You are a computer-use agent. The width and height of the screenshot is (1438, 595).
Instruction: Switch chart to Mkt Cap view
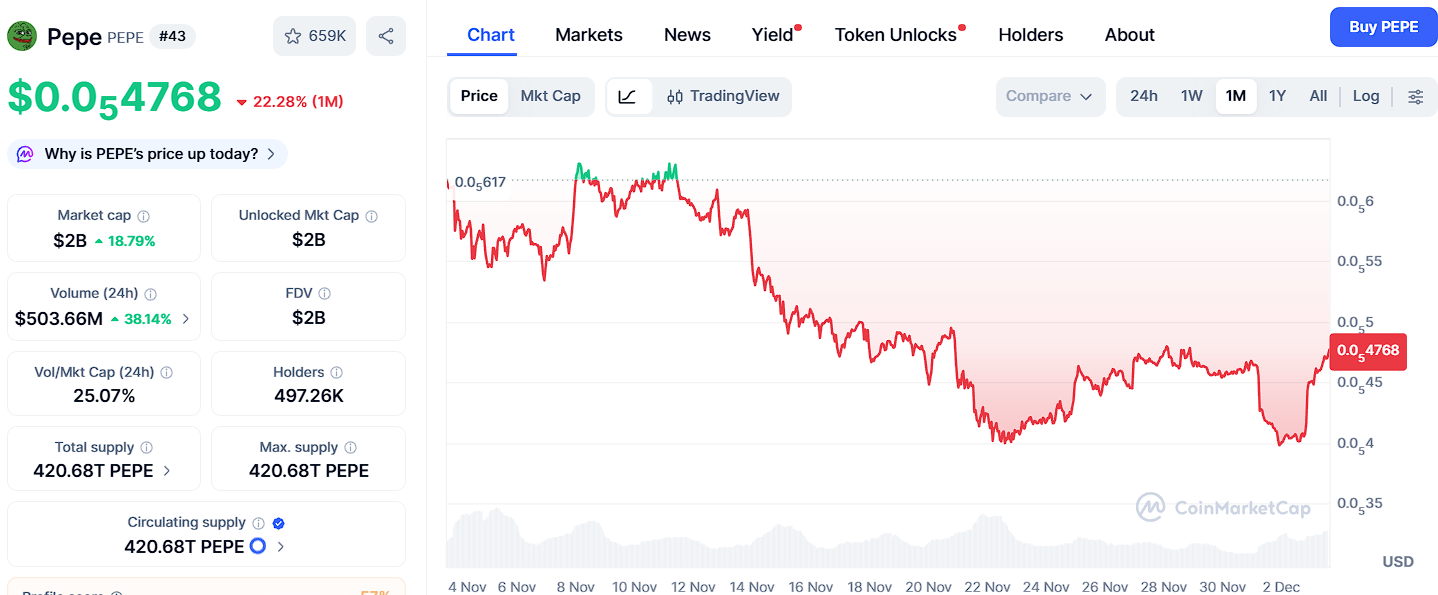(x=550, y=96)
